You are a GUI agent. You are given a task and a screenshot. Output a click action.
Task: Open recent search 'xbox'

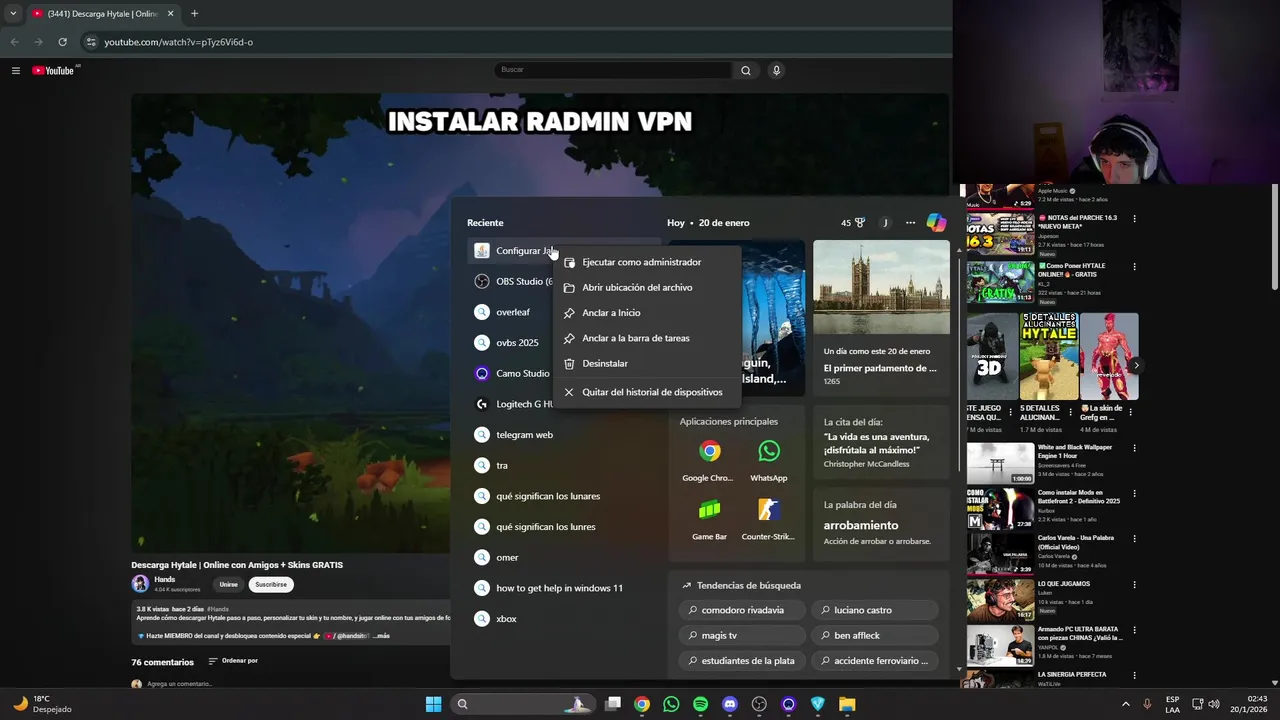point(563,619)
